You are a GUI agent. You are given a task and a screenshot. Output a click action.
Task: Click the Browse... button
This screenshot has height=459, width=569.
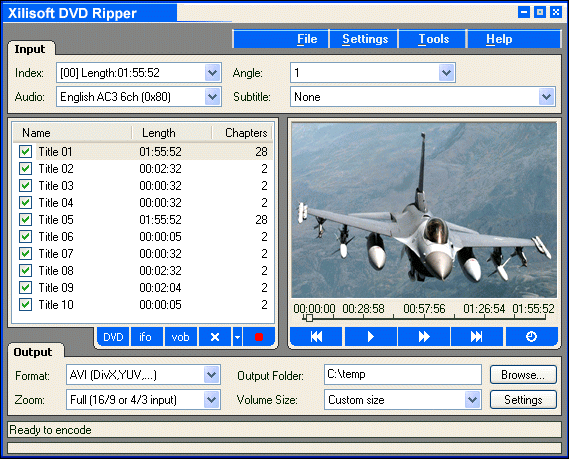coord(523,375)
